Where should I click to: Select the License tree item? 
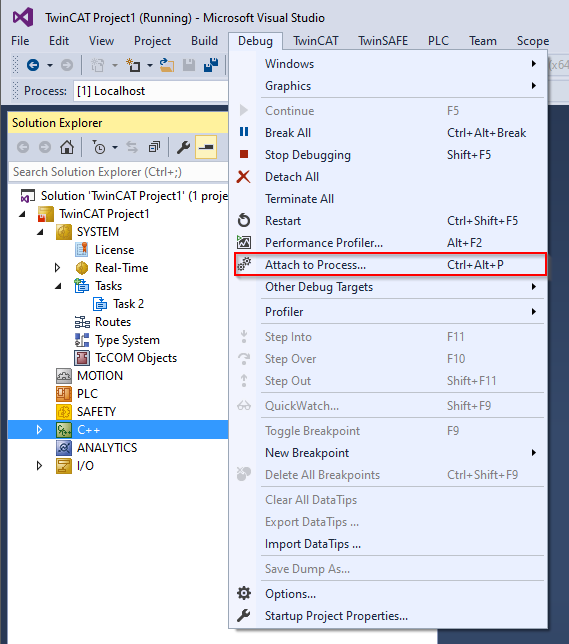click(x=114, y=250)
